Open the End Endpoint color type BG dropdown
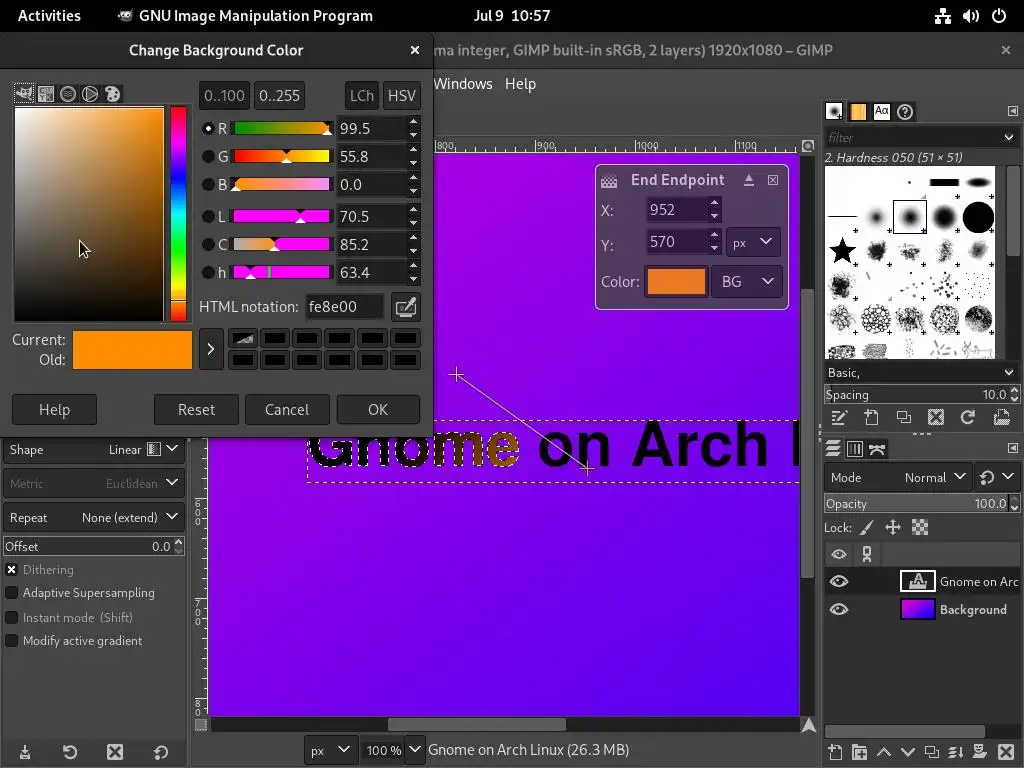Viewport: 1024px width, 768px height. click(746, 281)
